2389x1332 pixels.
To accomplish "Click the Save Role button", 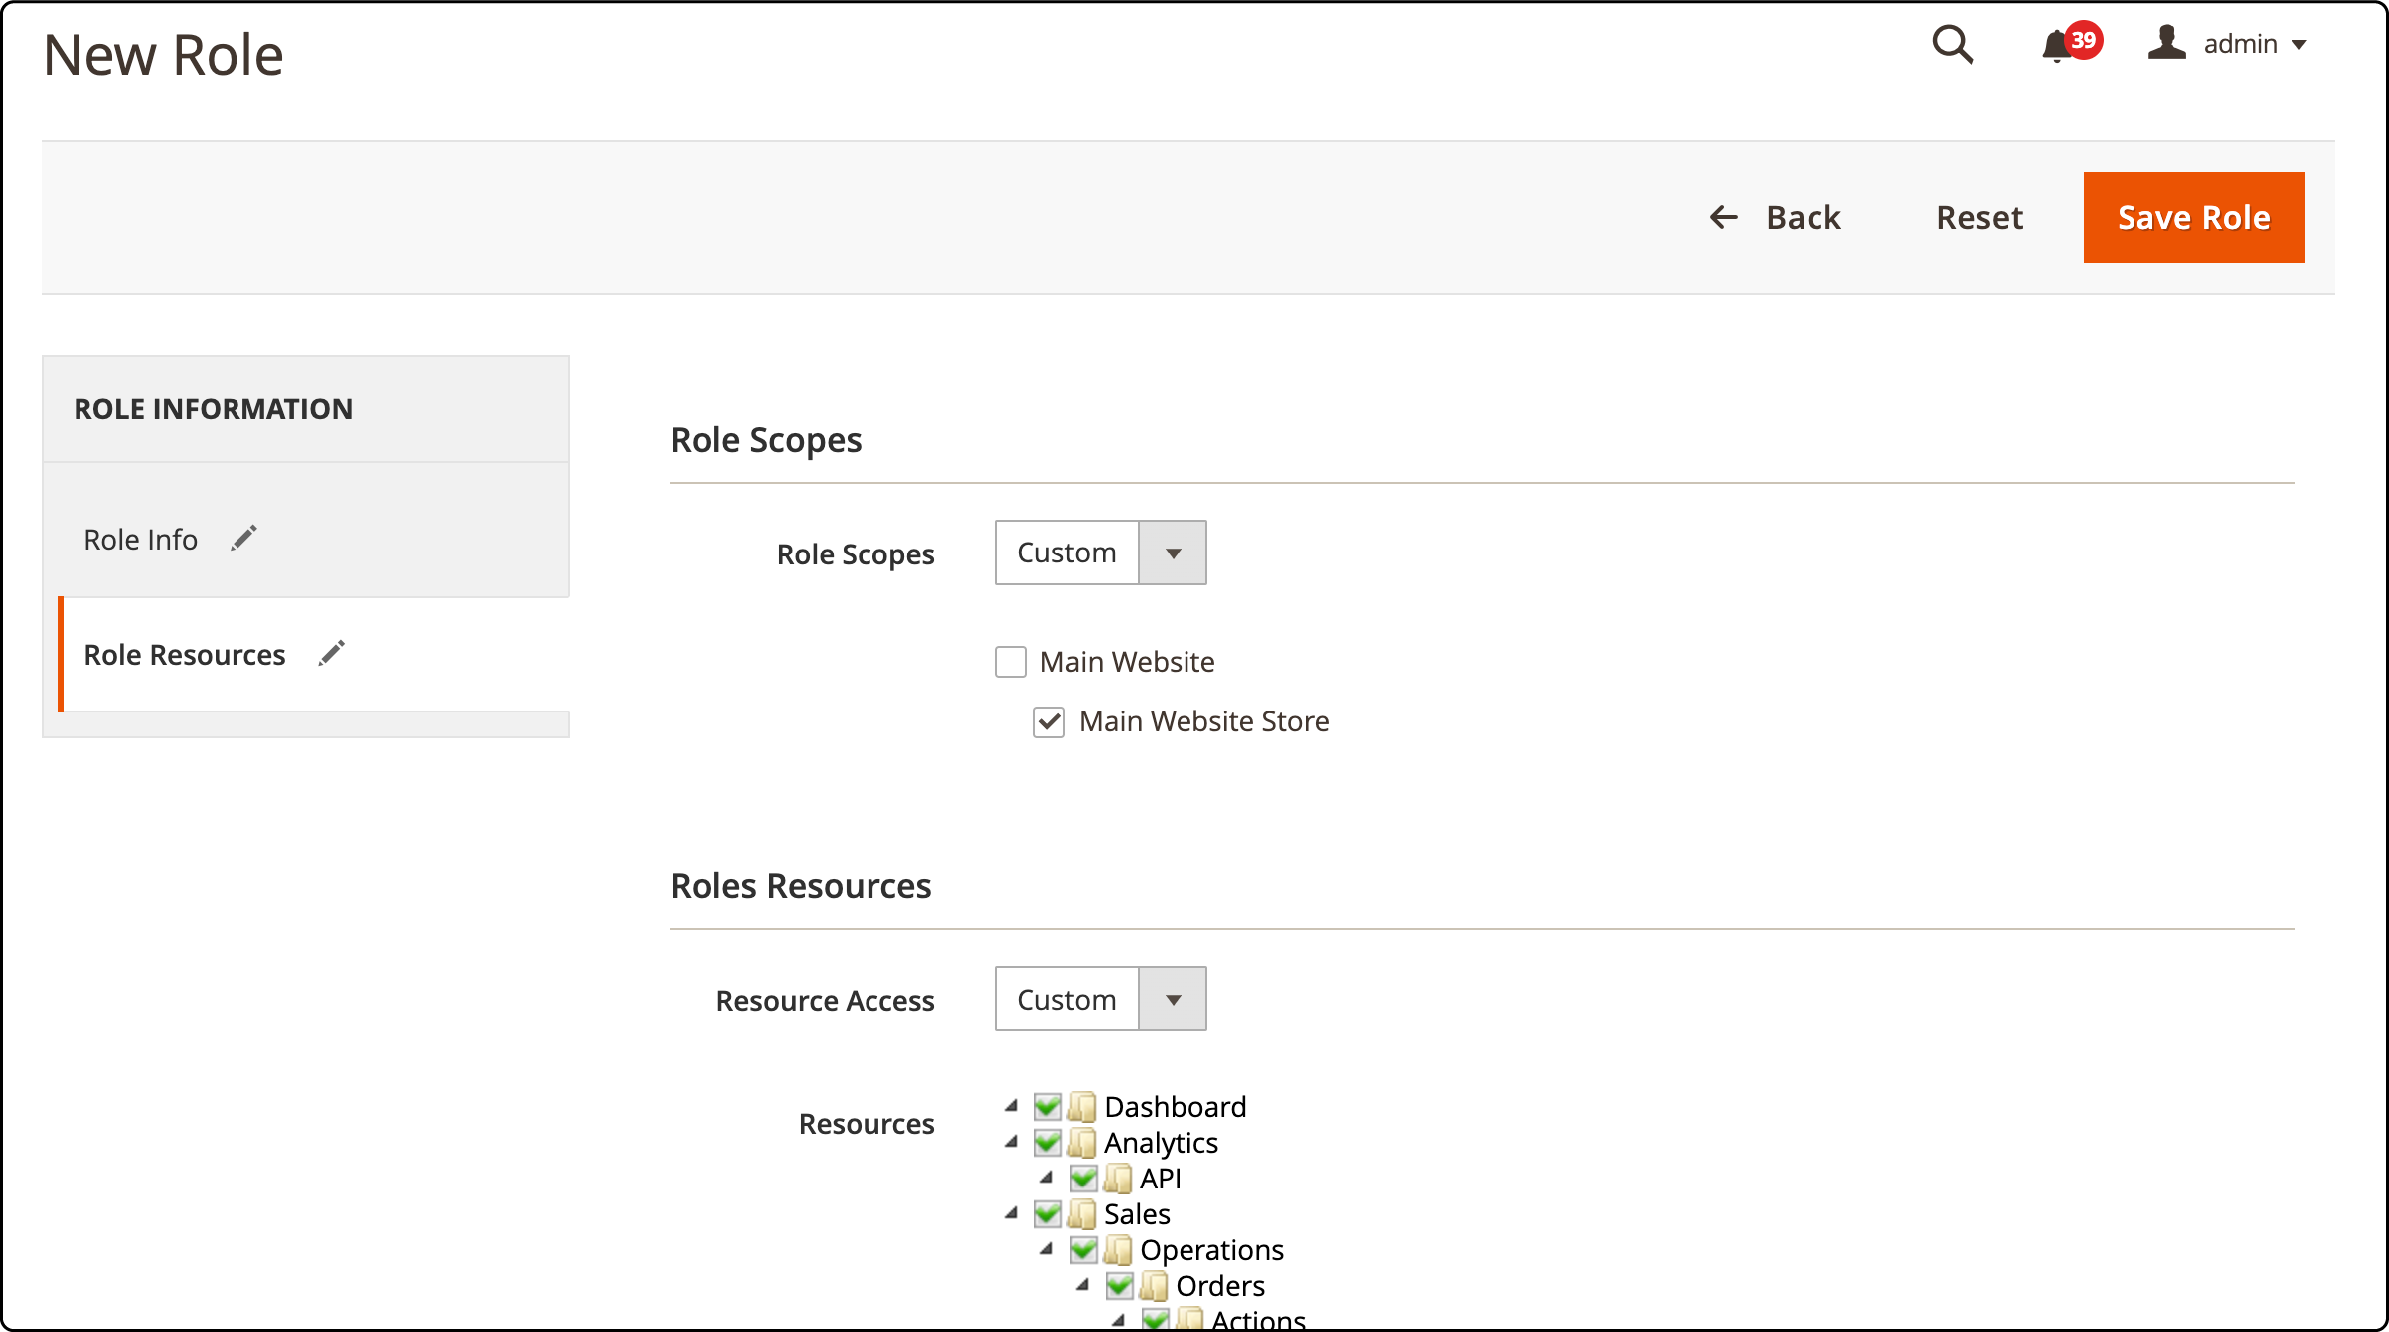I will click(2194, 217).
